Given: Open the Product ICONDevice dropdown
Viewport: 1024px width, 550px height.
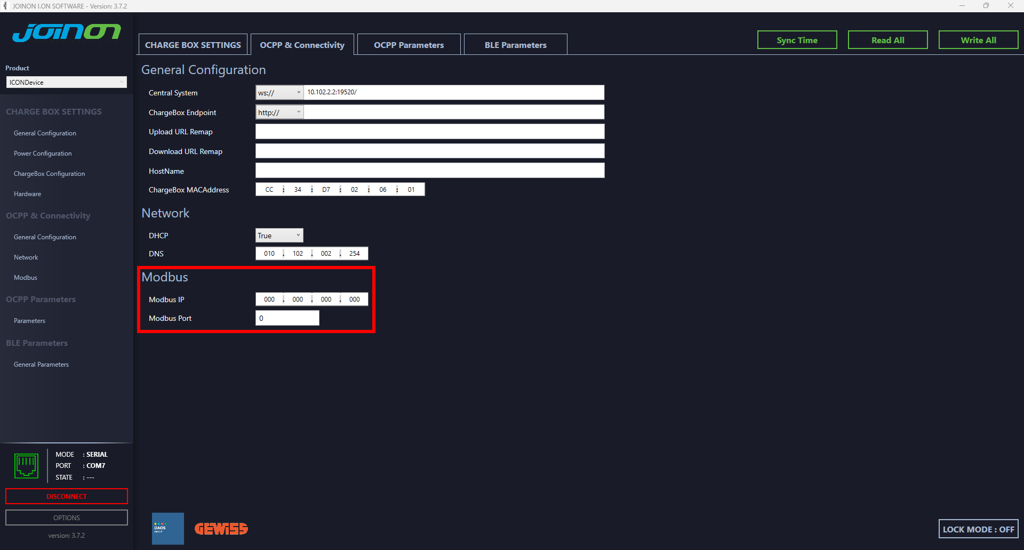Looking at the screenshot, I should [66, 82].
